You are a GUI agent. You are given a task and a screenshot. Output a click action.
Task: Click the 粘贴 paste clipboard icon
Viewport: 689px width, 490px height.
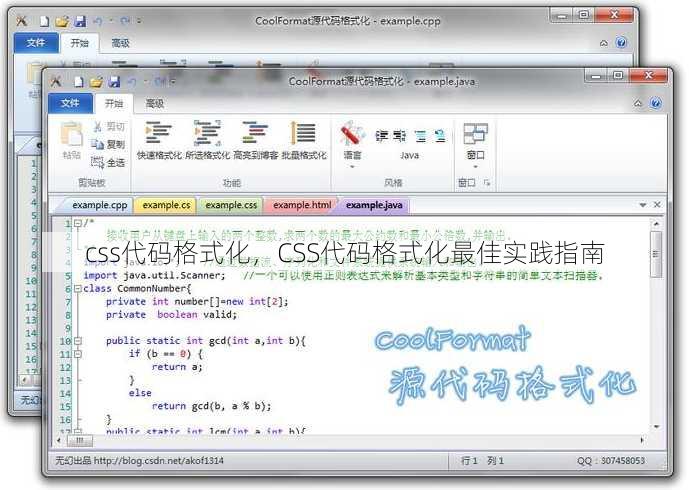(71, 134)
